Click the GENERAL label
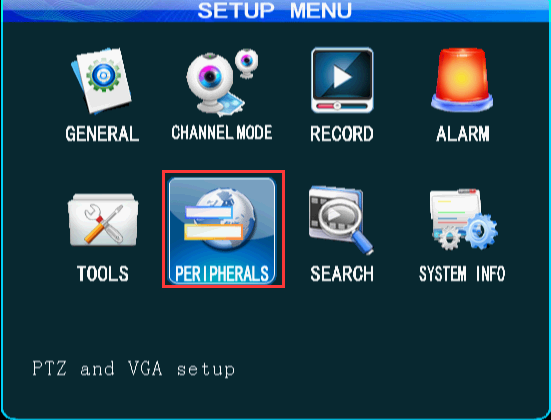Screen dimensions: 551x420 [102, 134]
